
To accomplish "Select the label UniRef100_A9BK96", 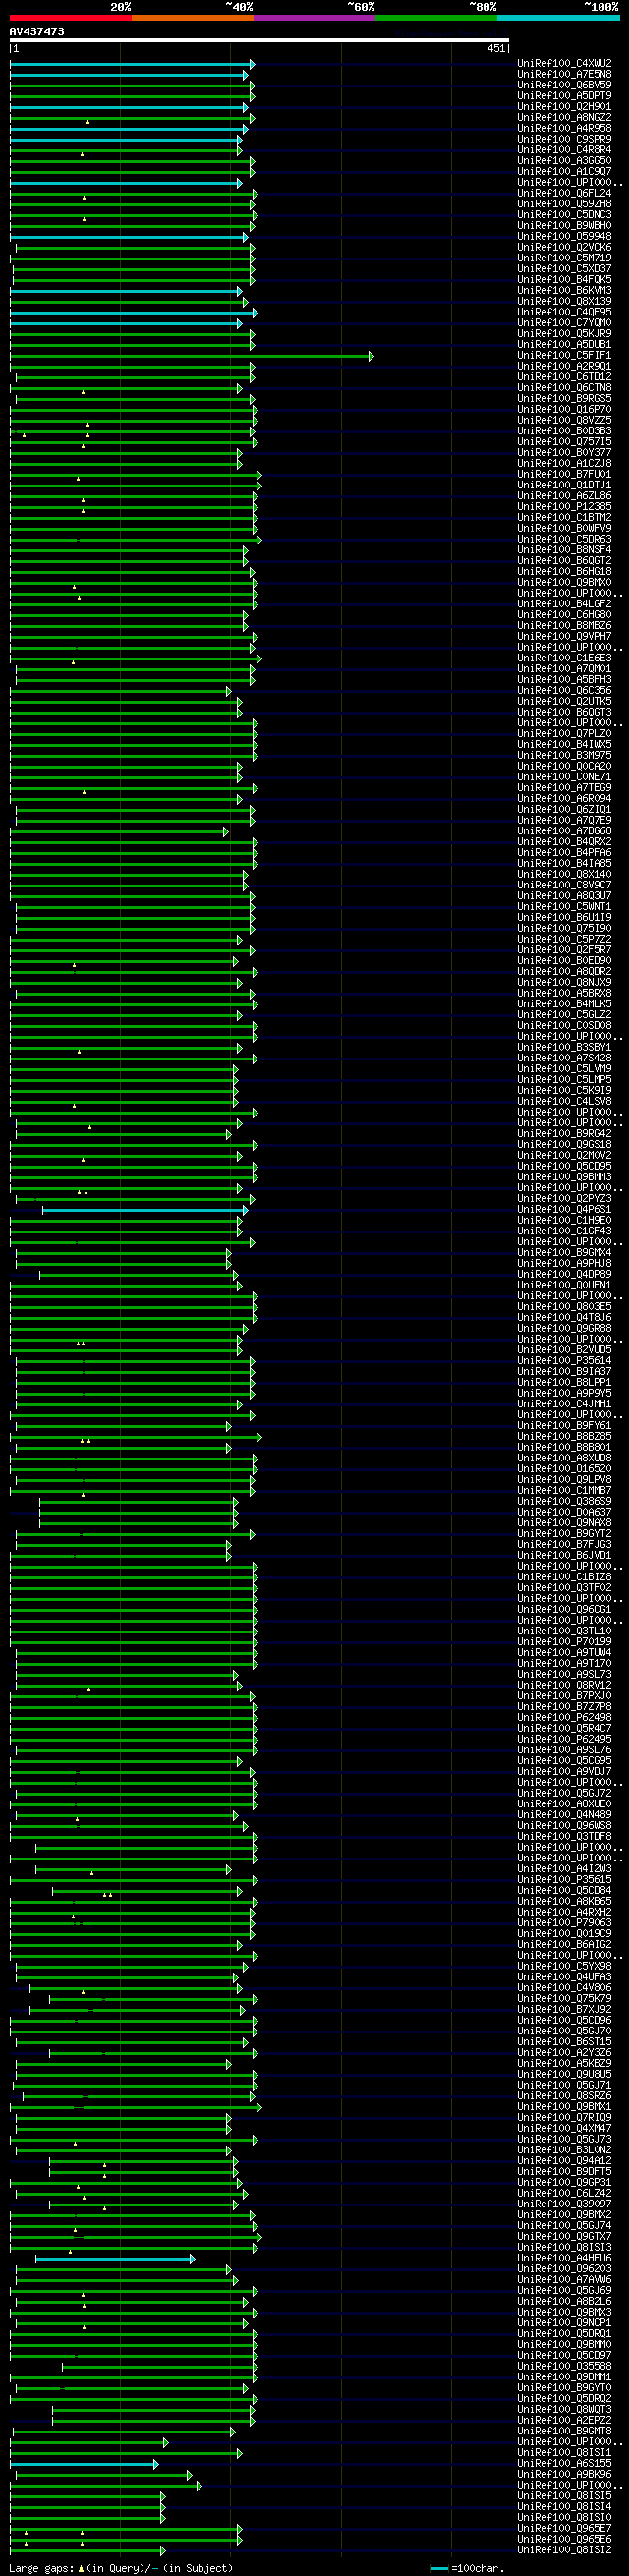I will [565, 2474].
